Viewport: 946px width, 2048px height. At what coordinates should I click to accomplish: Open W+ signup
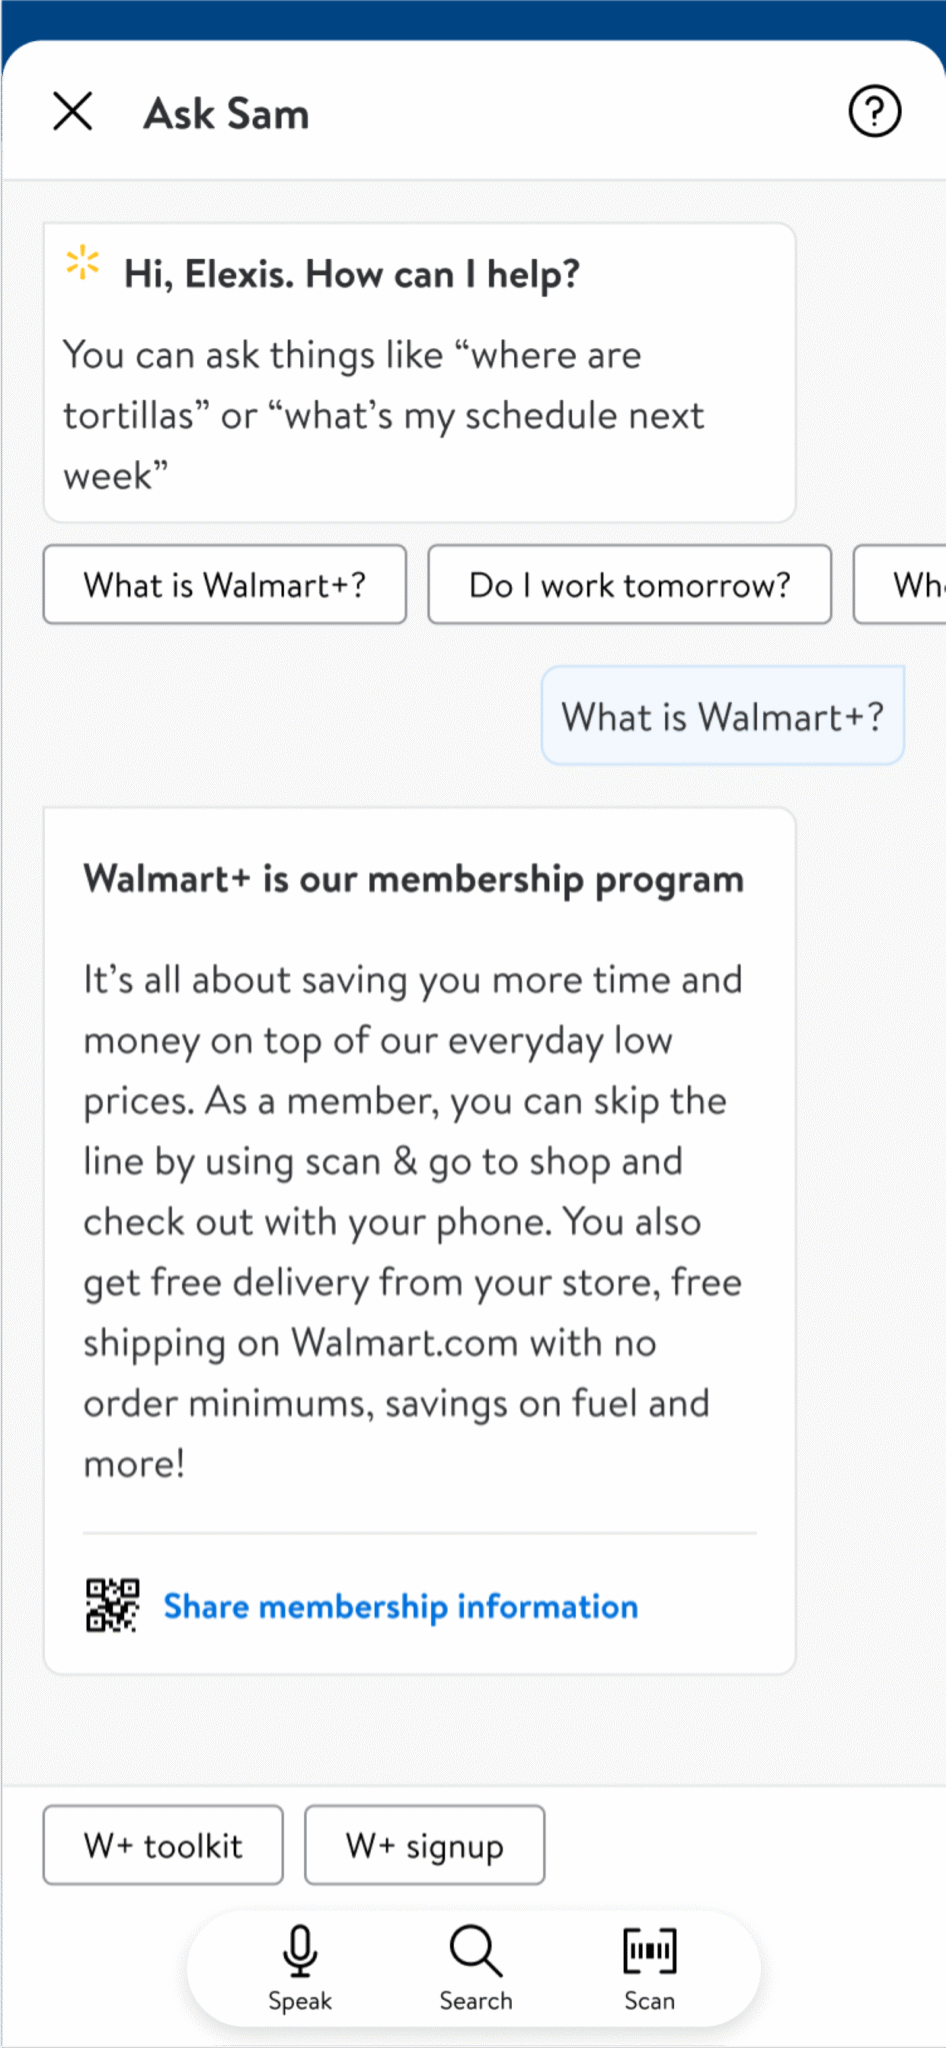pos(424,1845)
